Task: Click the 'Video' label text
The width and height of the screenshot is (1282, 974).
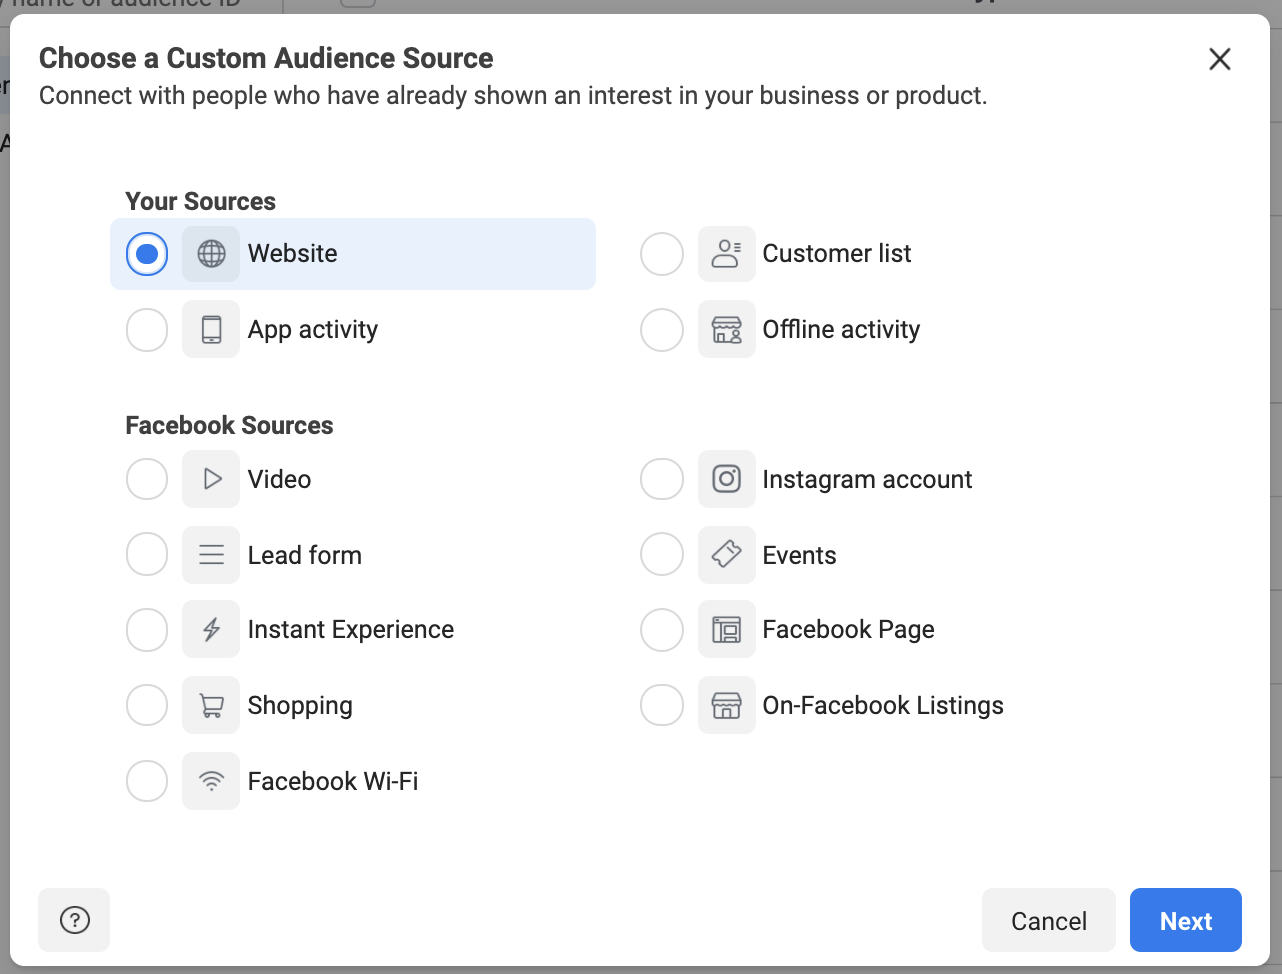Action: click(x=280, y=479)
